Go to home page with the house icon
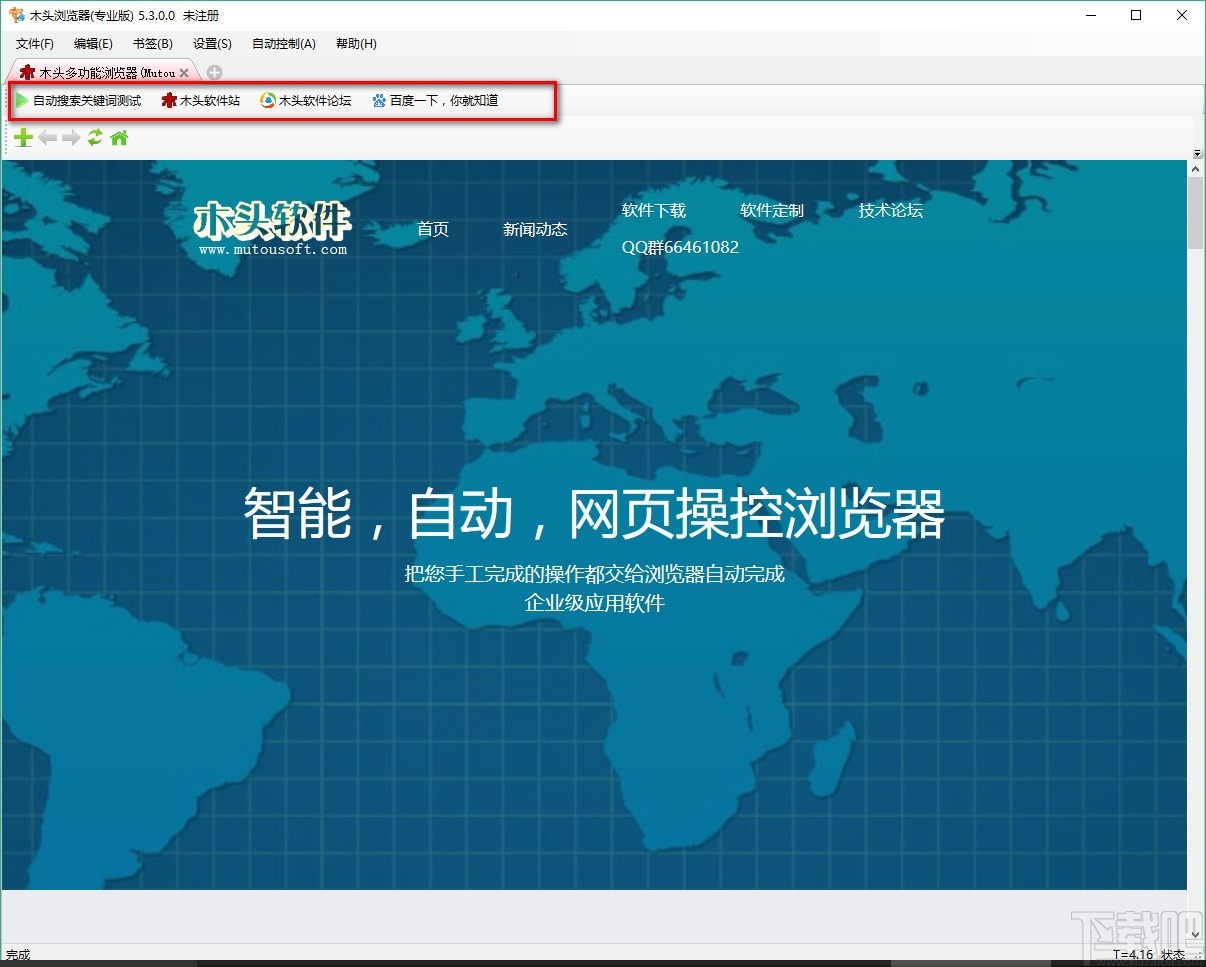Screen dimensions: 1206x967 coord(119,138)
